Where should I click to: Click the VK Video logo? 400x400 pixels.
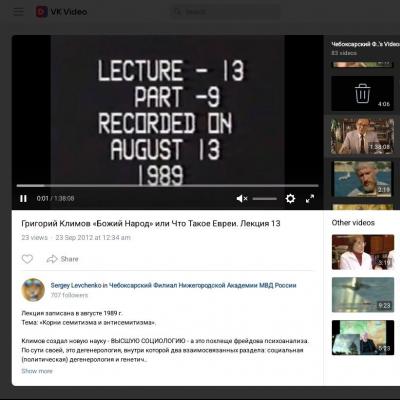(62, 12)
